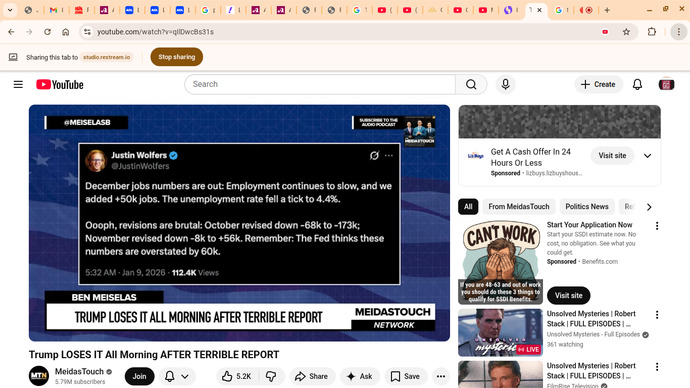This screenshot has height=388, width=690.
Task: Close the active YouTube tab
Action: [540, 10]
